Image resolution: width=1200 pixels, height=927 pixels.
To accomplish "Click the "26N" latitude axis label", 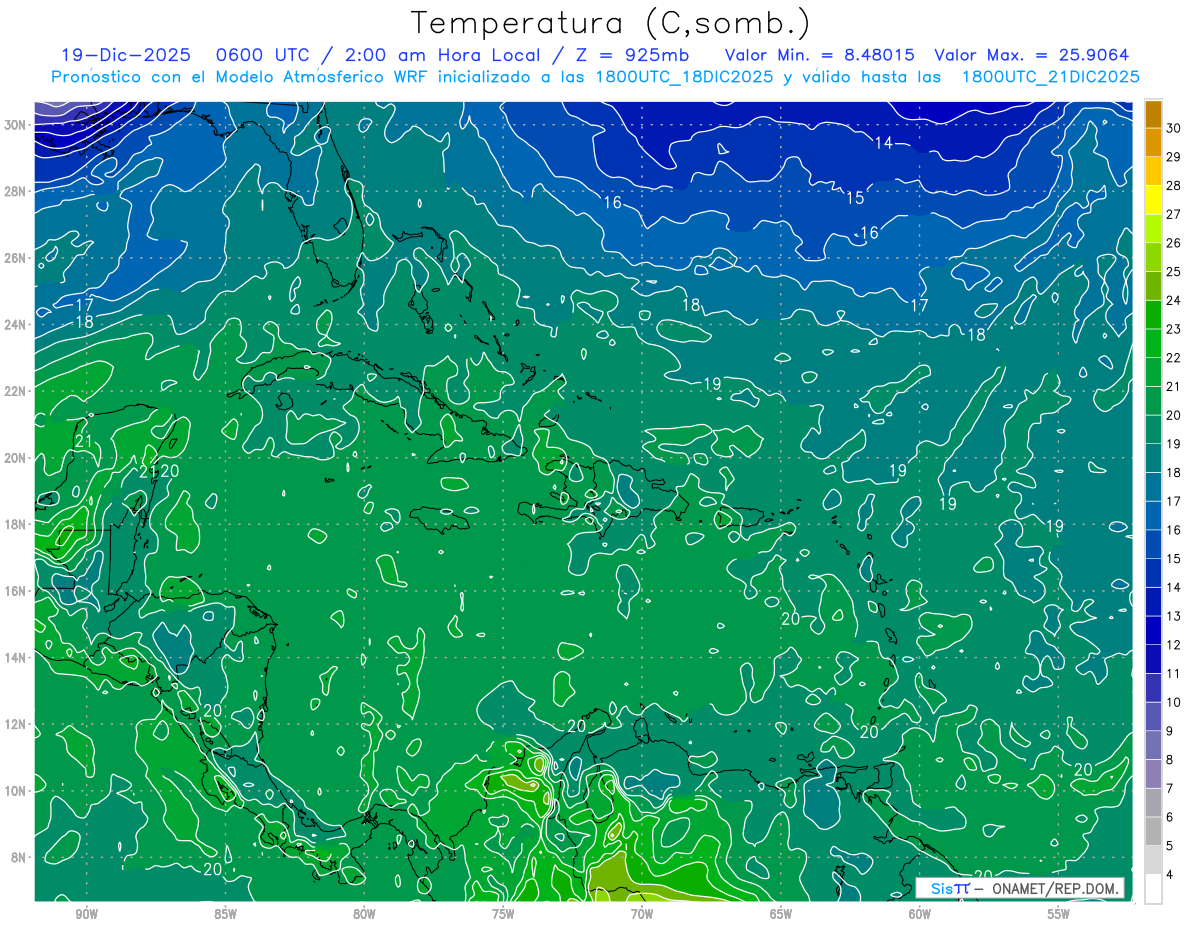I will [x=16, y=258].
